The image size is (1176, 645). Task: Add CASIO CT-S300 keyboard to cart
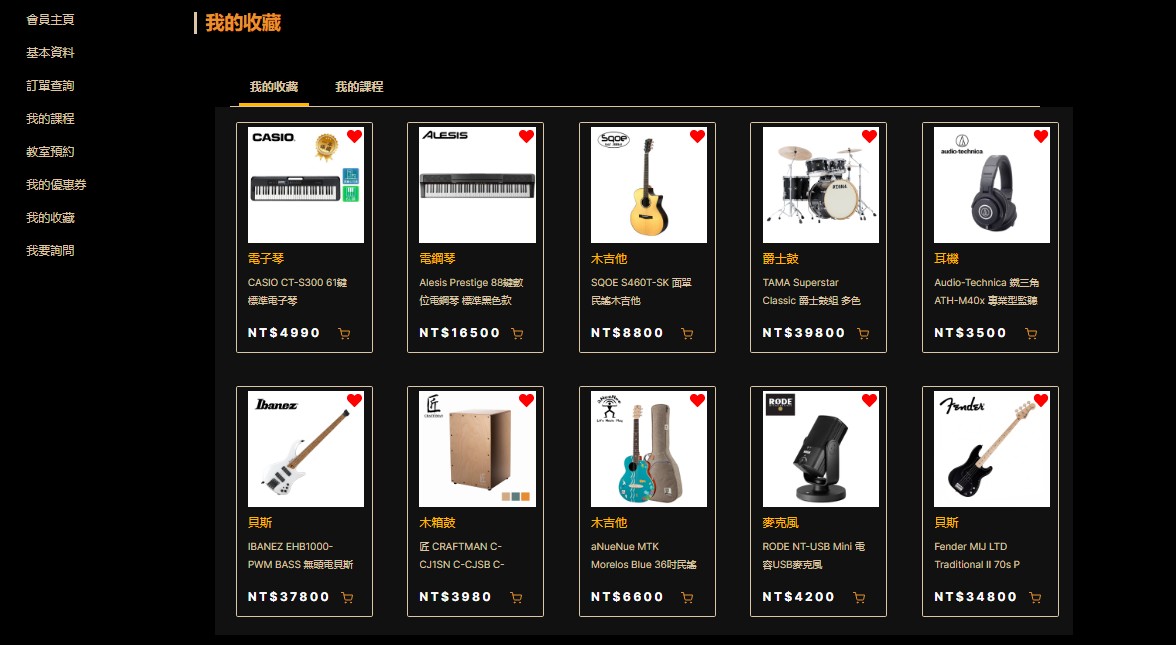(344, 334)
